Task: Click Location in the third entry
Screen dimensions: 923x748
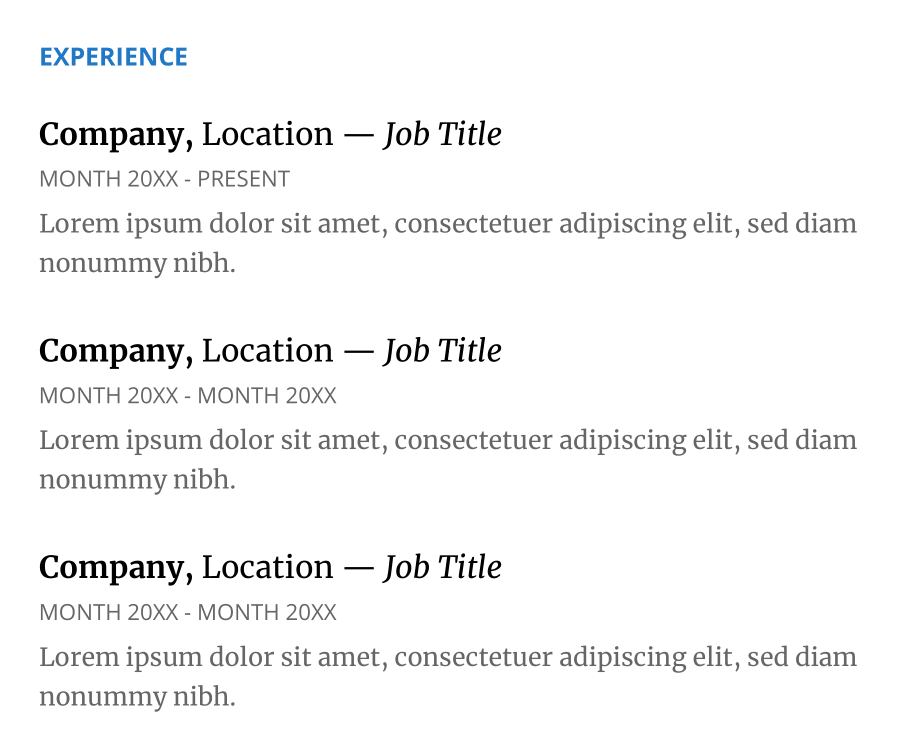Action: (x=268, y=567)
